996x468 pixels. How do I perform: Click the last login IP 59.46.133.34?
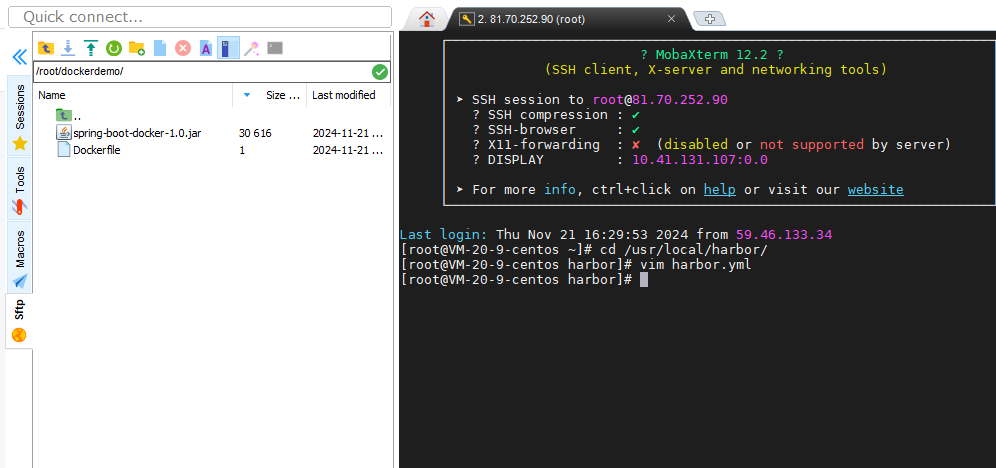pyautogui.click(x=784, y=235)
